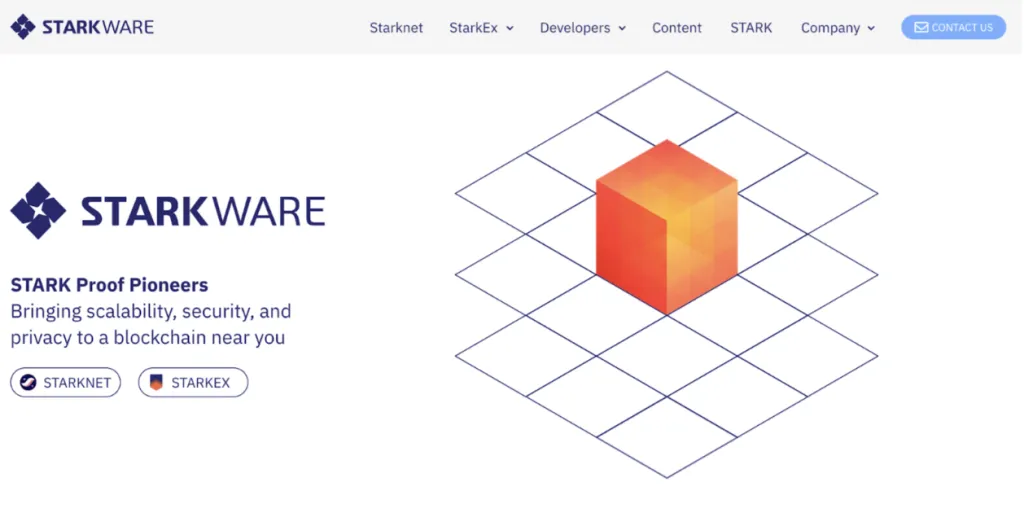1024x513 pixels.
Task: Click the CONTACT US button
Action: tap(953, 27)
